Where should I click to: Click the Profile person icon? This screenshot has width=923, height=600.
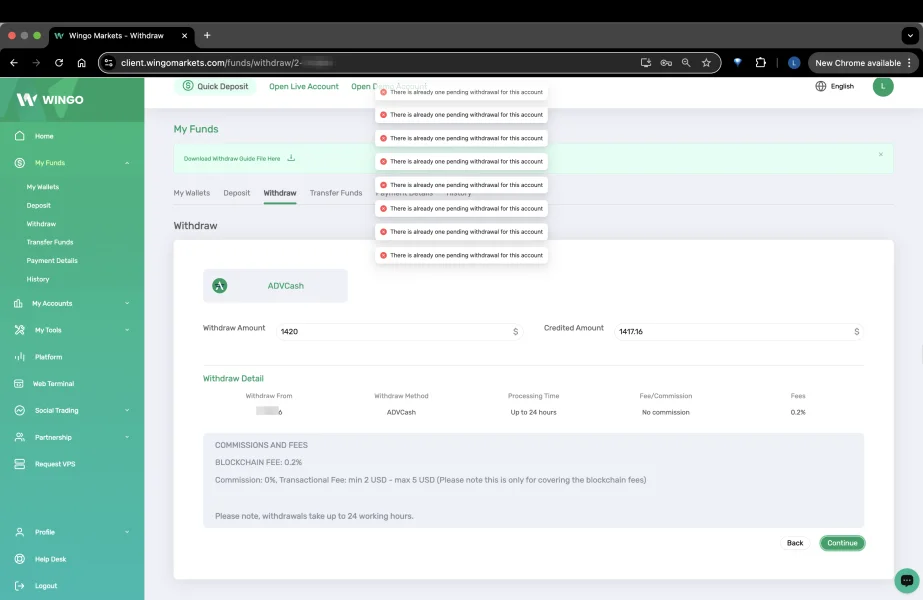[x=19, y=532]
